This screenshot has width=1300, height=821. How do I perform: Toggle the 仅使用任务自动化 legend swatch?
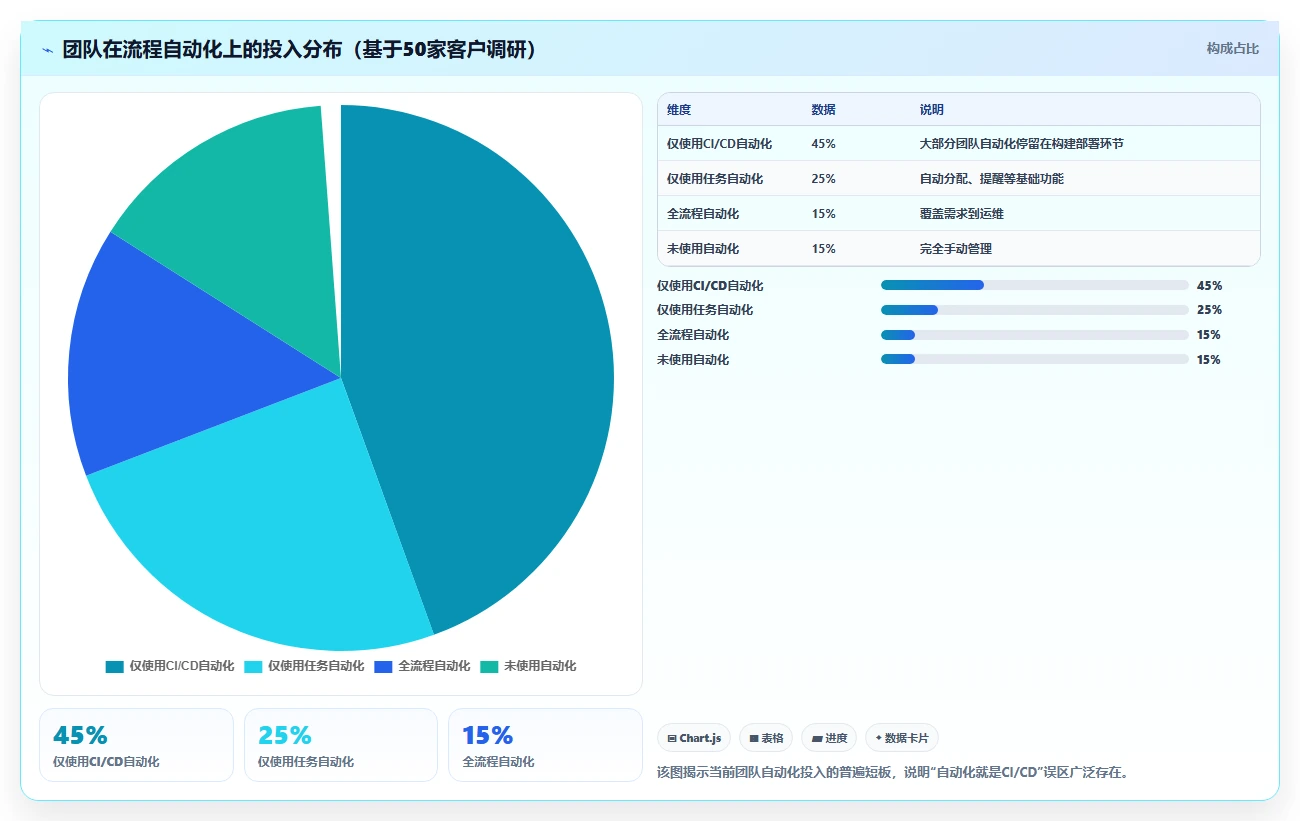pos(253,666)
